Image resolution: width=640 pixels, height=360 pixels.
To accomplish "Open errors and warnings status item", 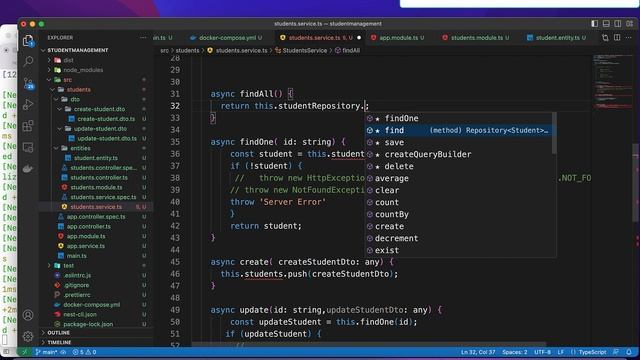I will (84, 352).
